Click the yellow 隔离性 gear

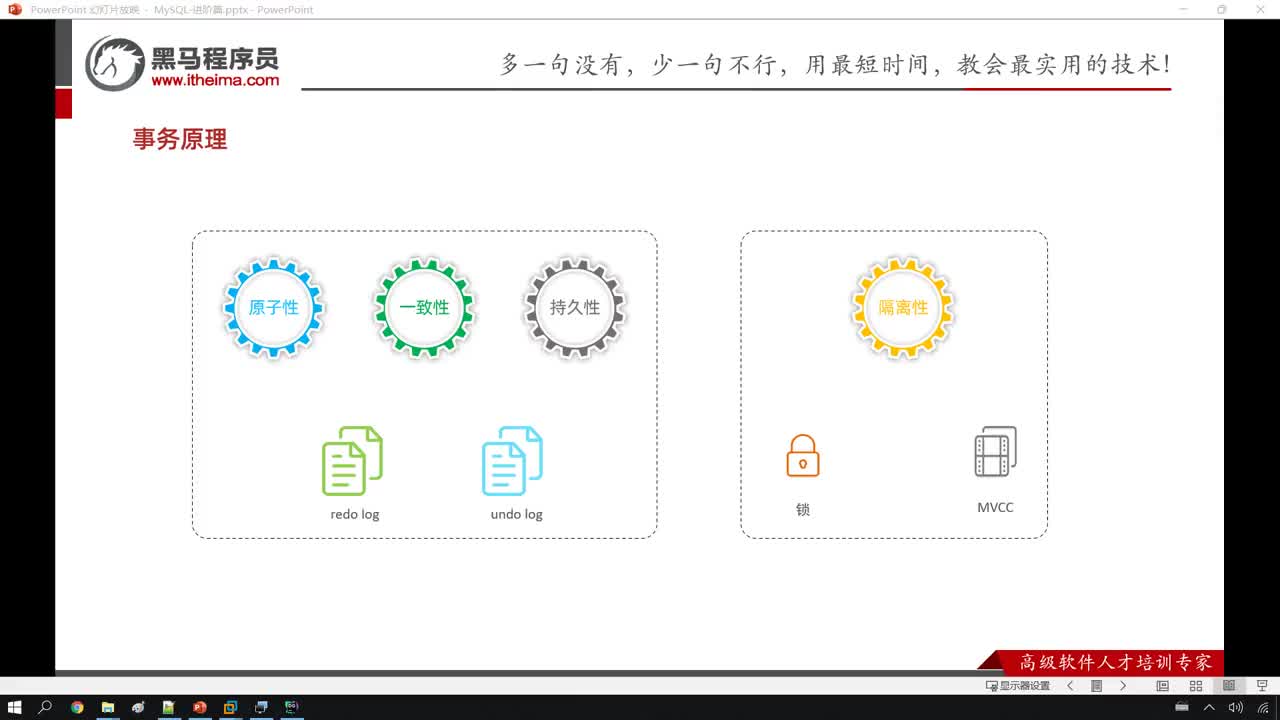903,307
